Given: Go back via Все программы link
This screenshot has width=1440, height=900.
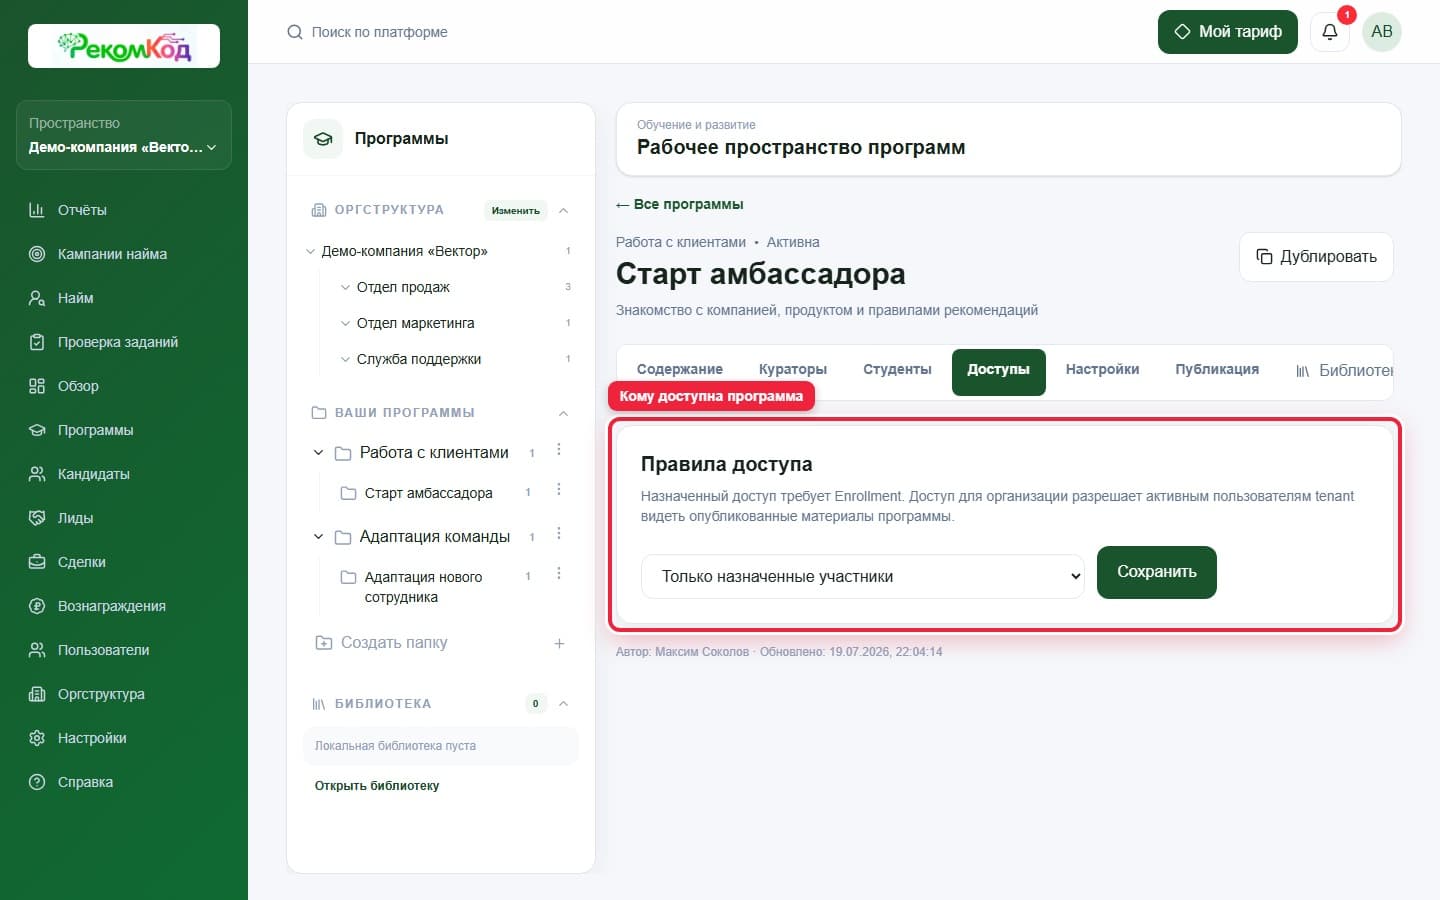Looking at the screenshot, I should coord(680,204).
